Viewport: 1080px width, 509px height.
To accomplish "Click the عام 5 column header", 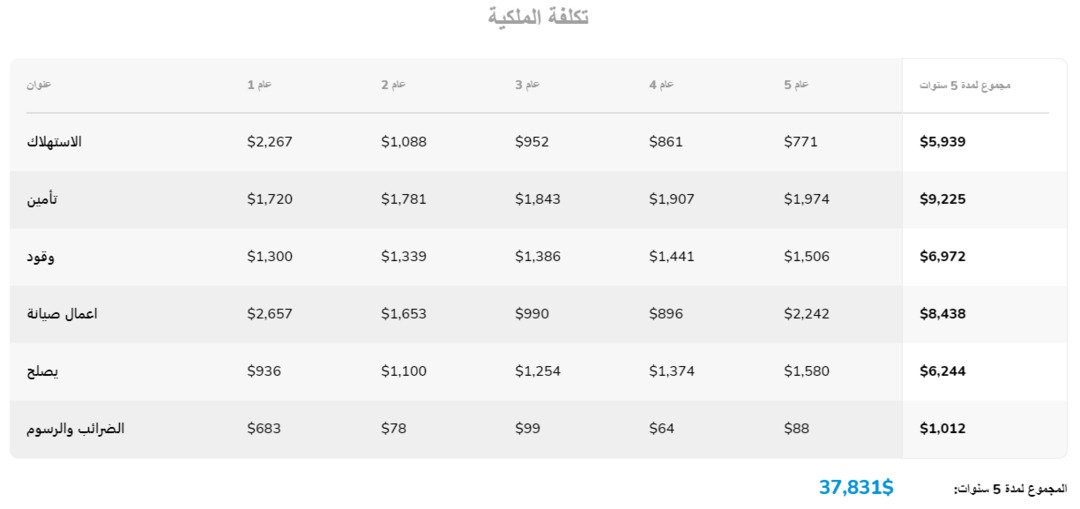I will [795, 85].
